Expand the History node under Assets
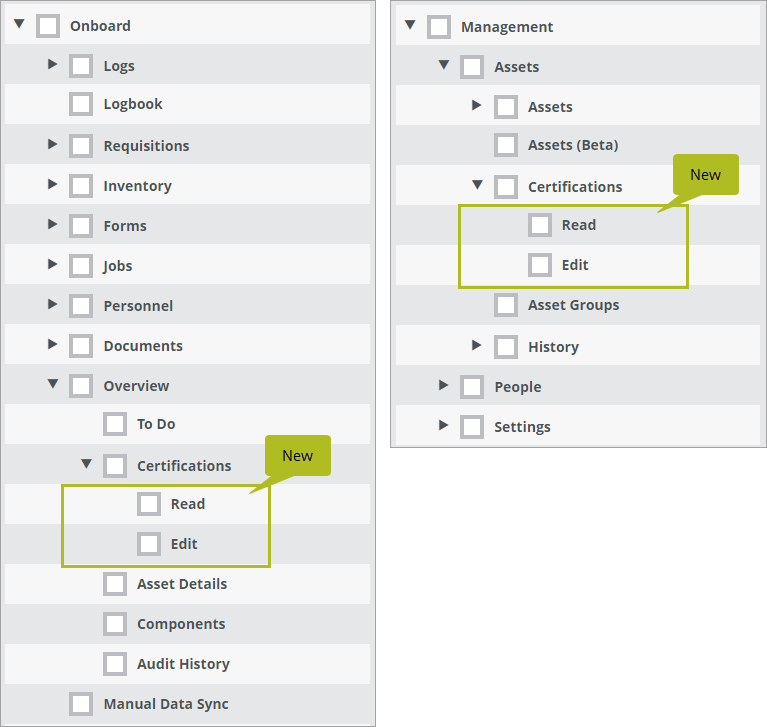Image resolution: width=767 pixels, height=727 pixels. (476, 345)
